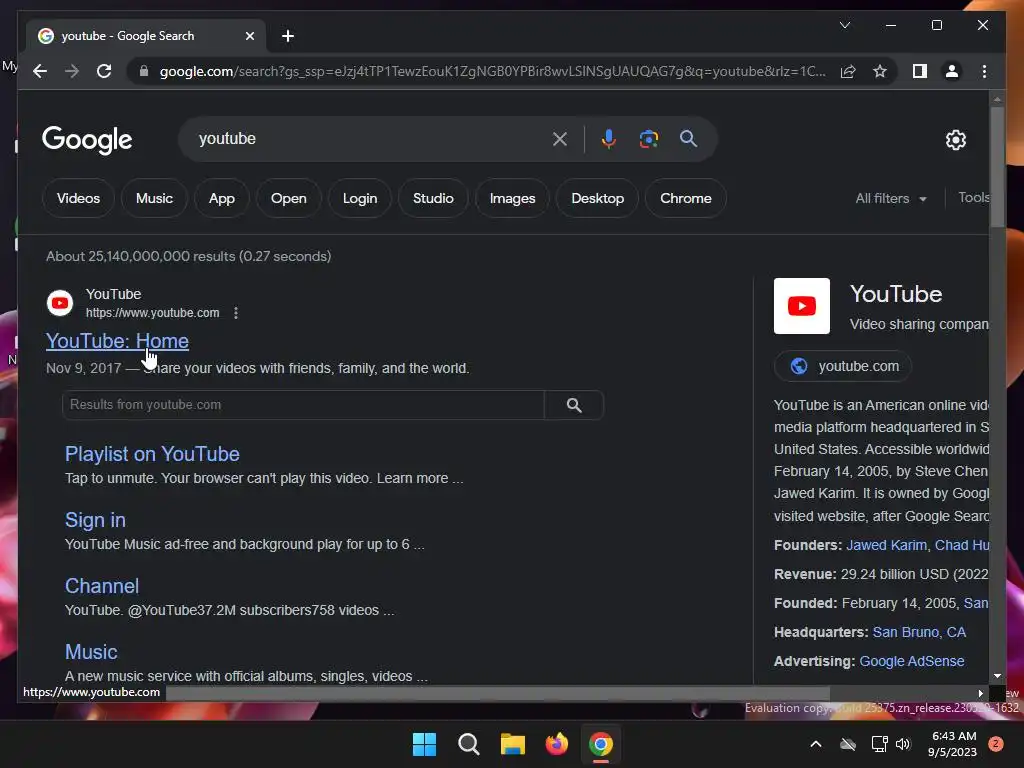
Task: Open Windows taskbar search
Action: tap(469, 744)
